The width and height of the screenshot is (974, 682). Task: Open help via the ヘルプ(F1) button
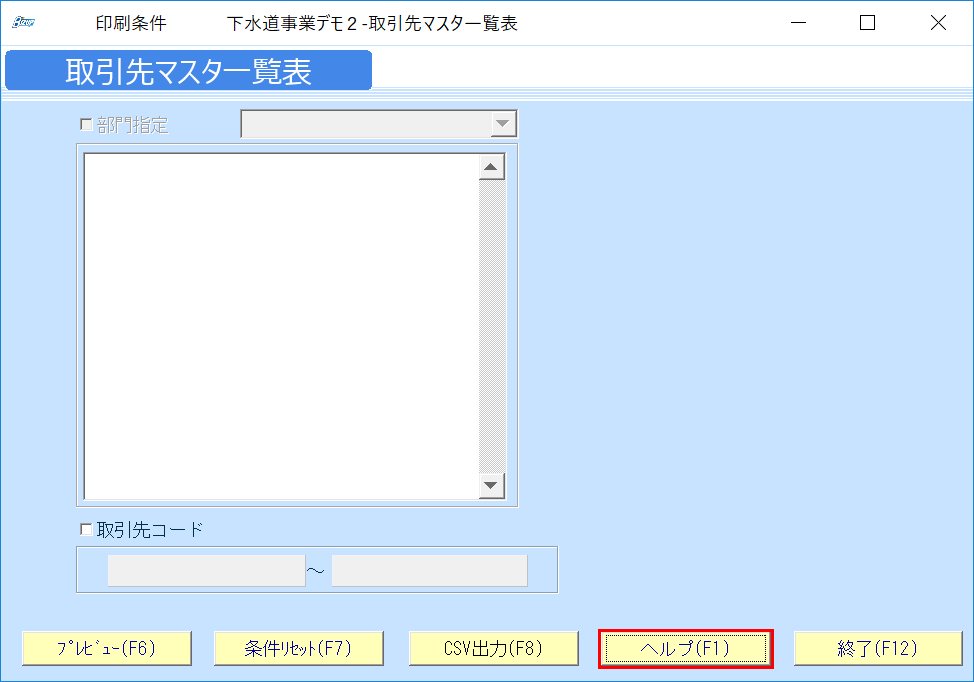(x=685, y=648)
